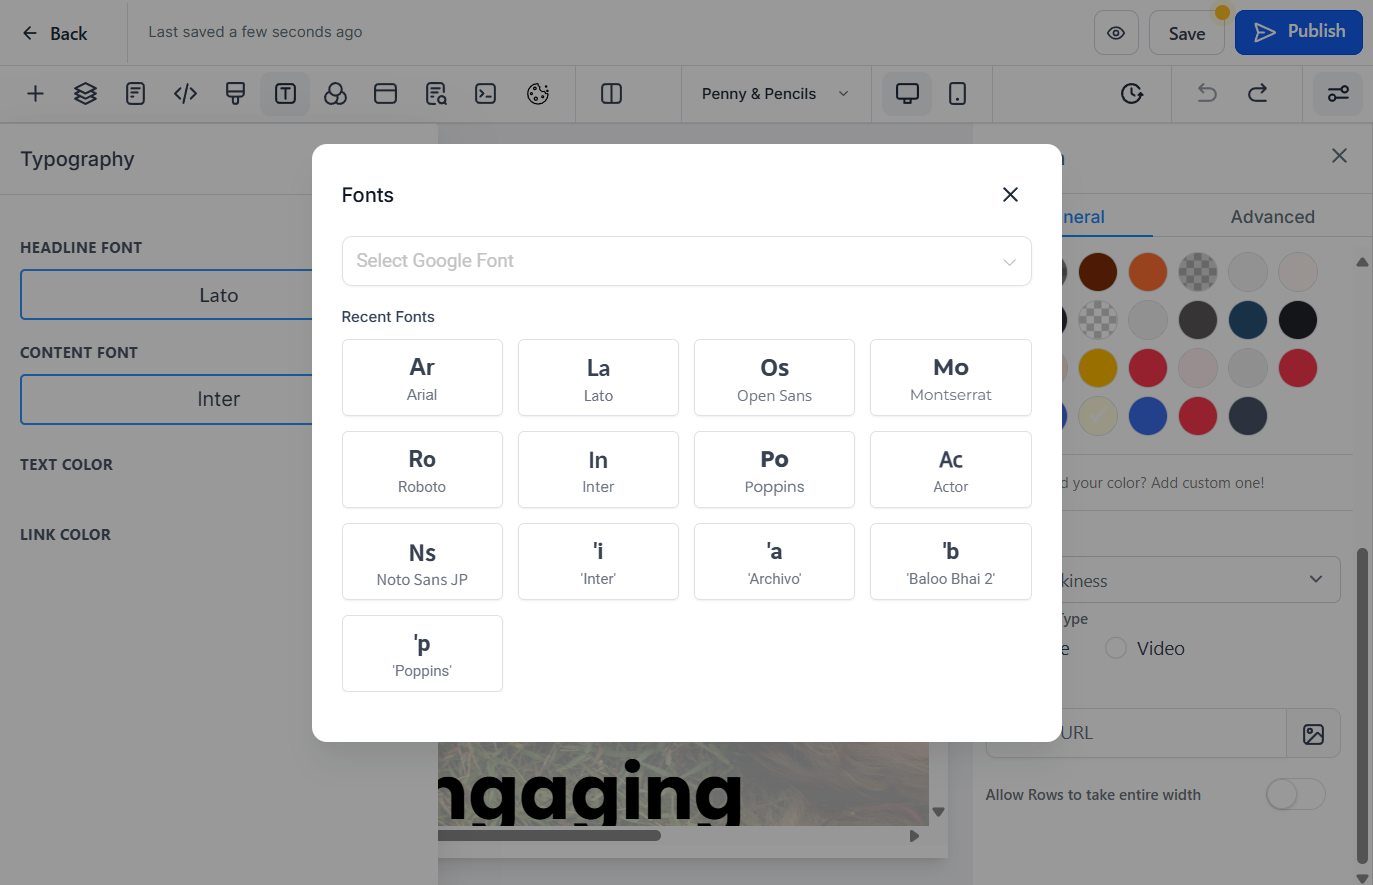
Task: Choose the Arial recent font
Action: [x=422, y=378]
